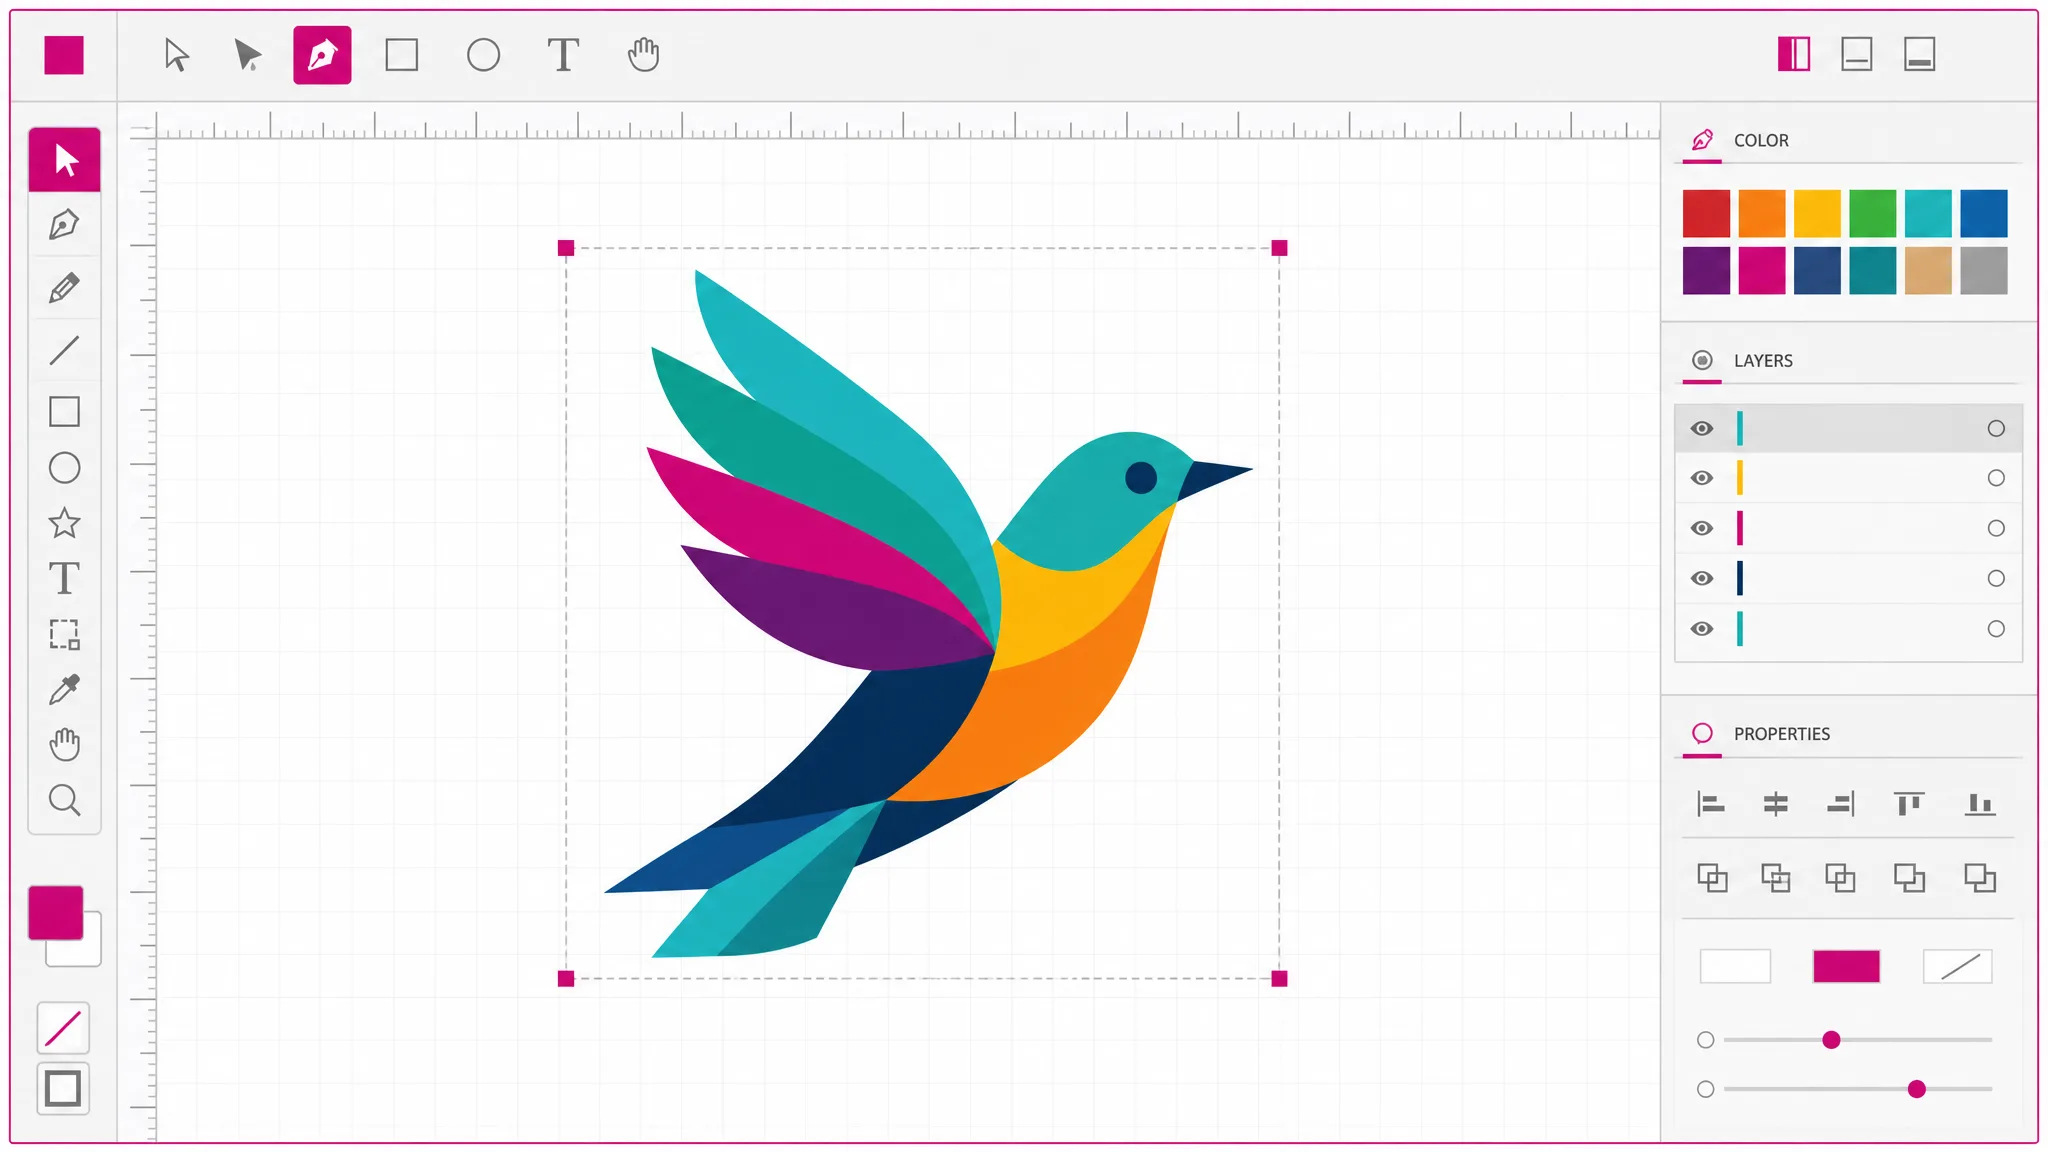Screen dimensions: 2048x1152
Task: Toggle the thin bottom panel layout icon
Action: 1857,54
